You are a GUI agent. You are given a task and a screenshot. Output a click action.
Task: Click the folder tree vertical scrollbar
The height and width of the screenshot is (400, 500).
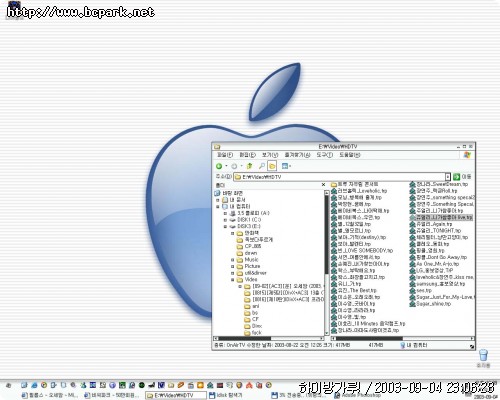coord(326,263)
